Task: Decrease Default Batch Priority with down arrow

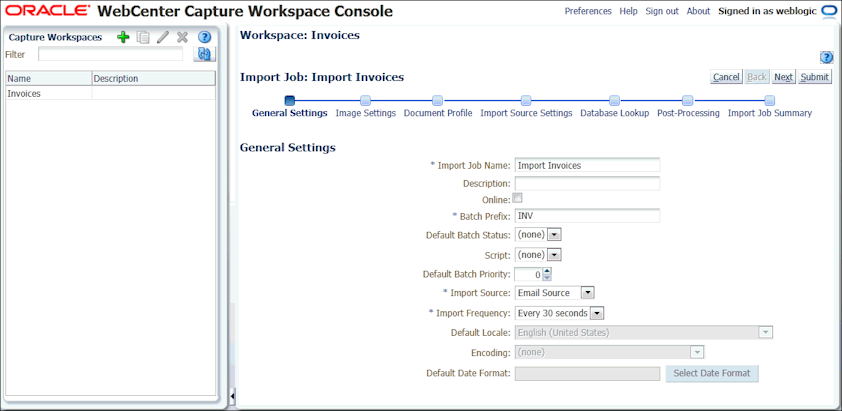Action: click(x=547, y=277)
